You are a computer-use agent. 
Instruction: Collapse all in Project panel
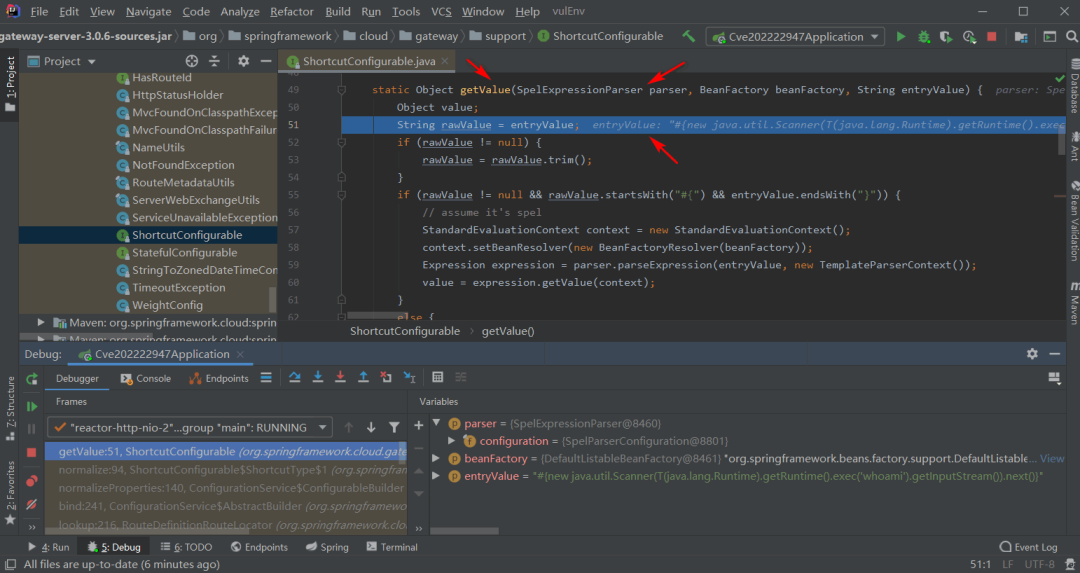click(214, 61)
